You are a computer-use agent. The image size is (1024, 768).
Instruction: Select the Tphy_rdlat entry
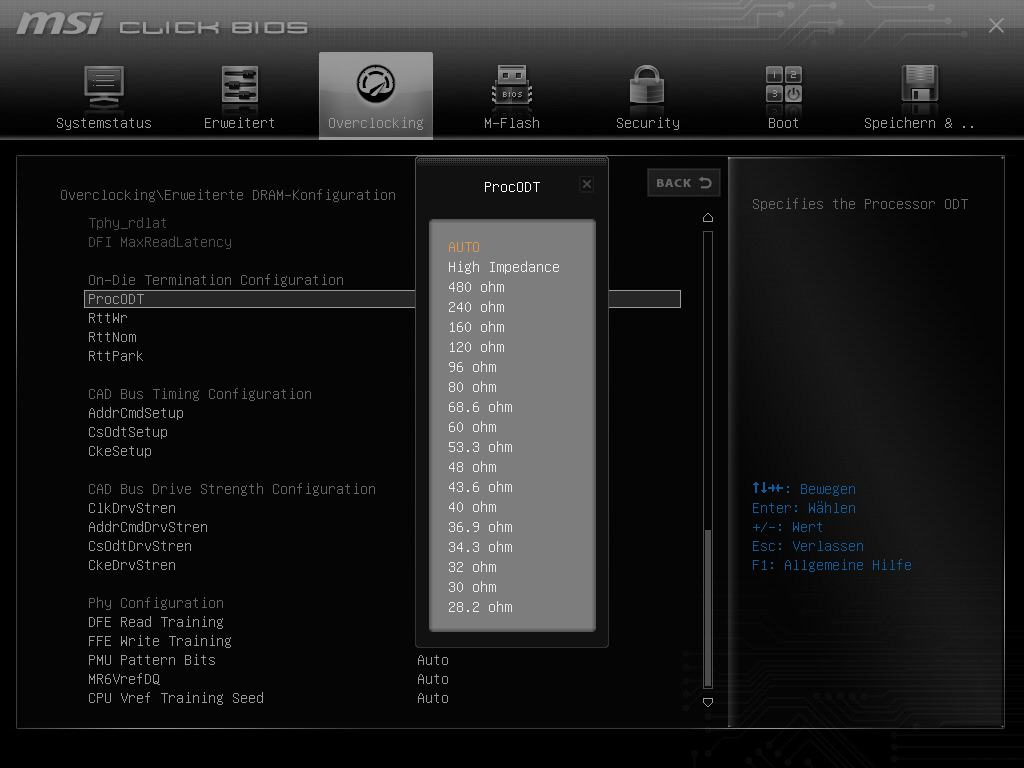tap(127, 223)
